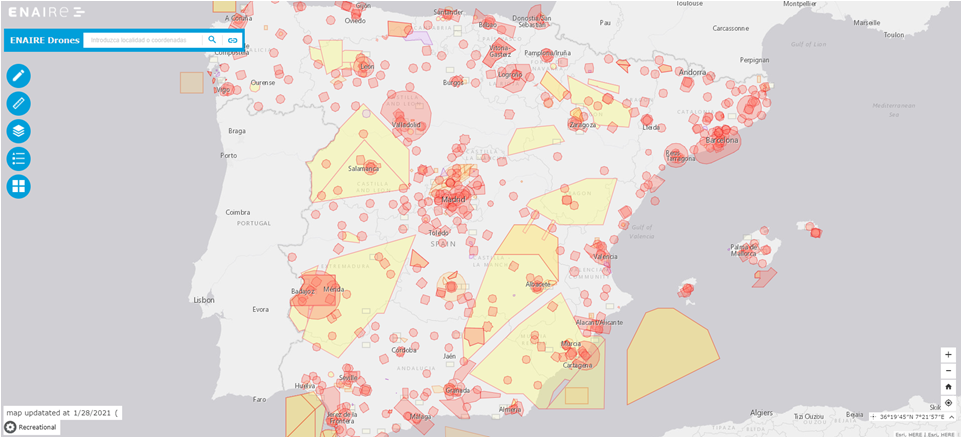Return to the home map extent
This screenshot has height=438, width=962.
tap(949, 386)
